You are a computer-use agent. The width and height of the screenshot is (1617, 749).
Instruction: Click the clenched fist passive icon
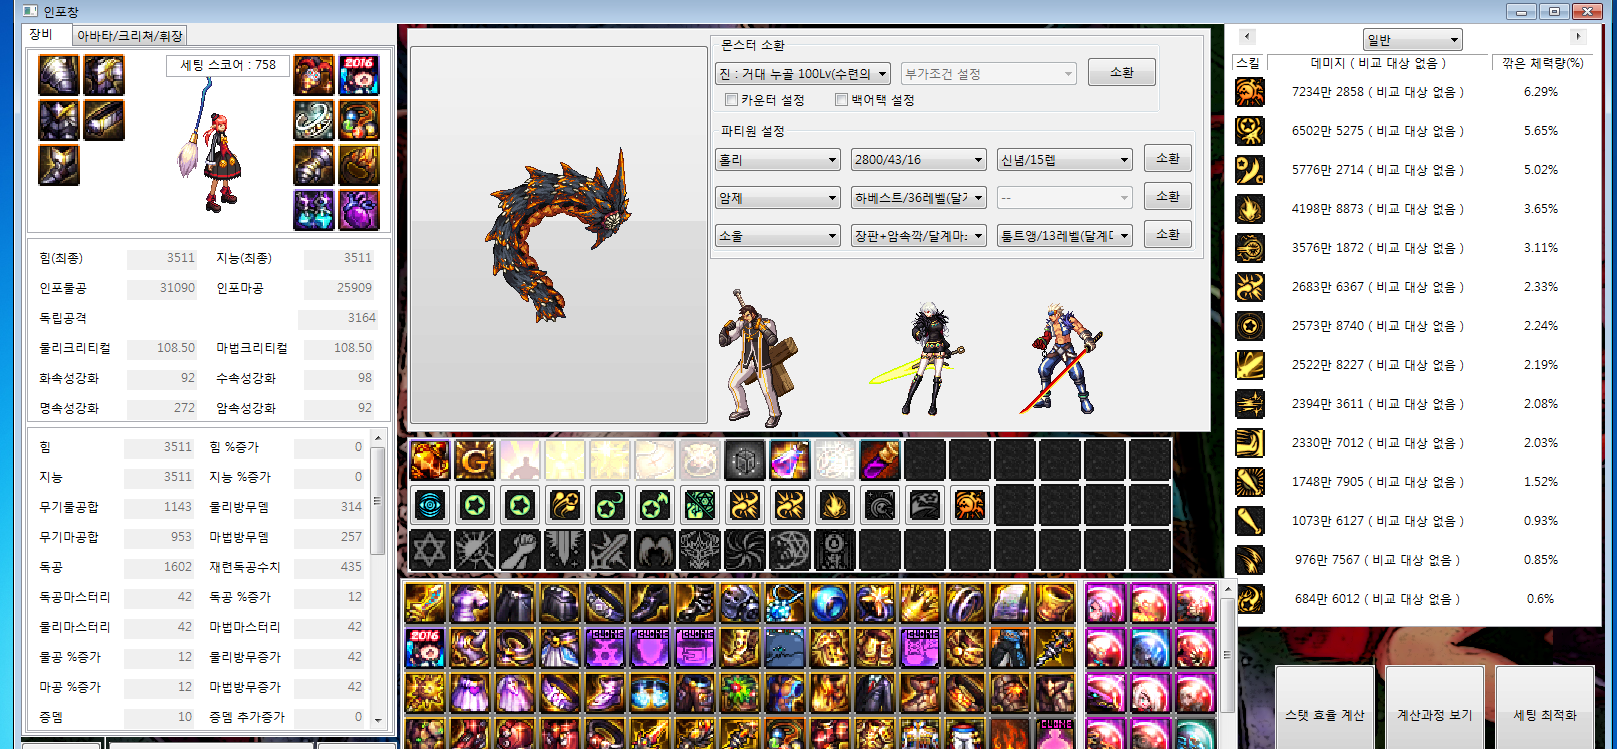click(520, 550)
